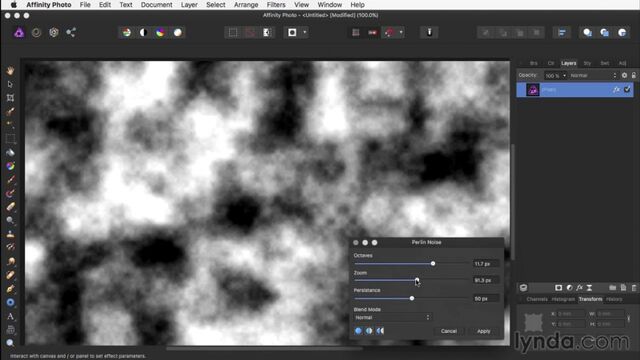Switch to the Develop persona icon

point(53,33)
